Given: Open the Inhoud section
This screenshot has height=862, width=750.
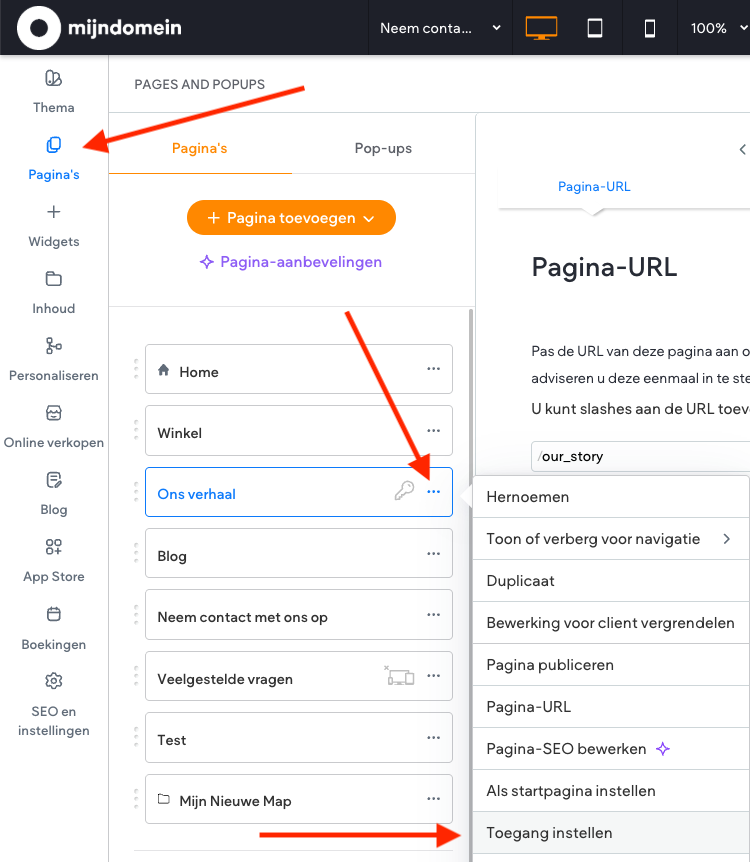Looking at the screenshot, I should [54, 291].
